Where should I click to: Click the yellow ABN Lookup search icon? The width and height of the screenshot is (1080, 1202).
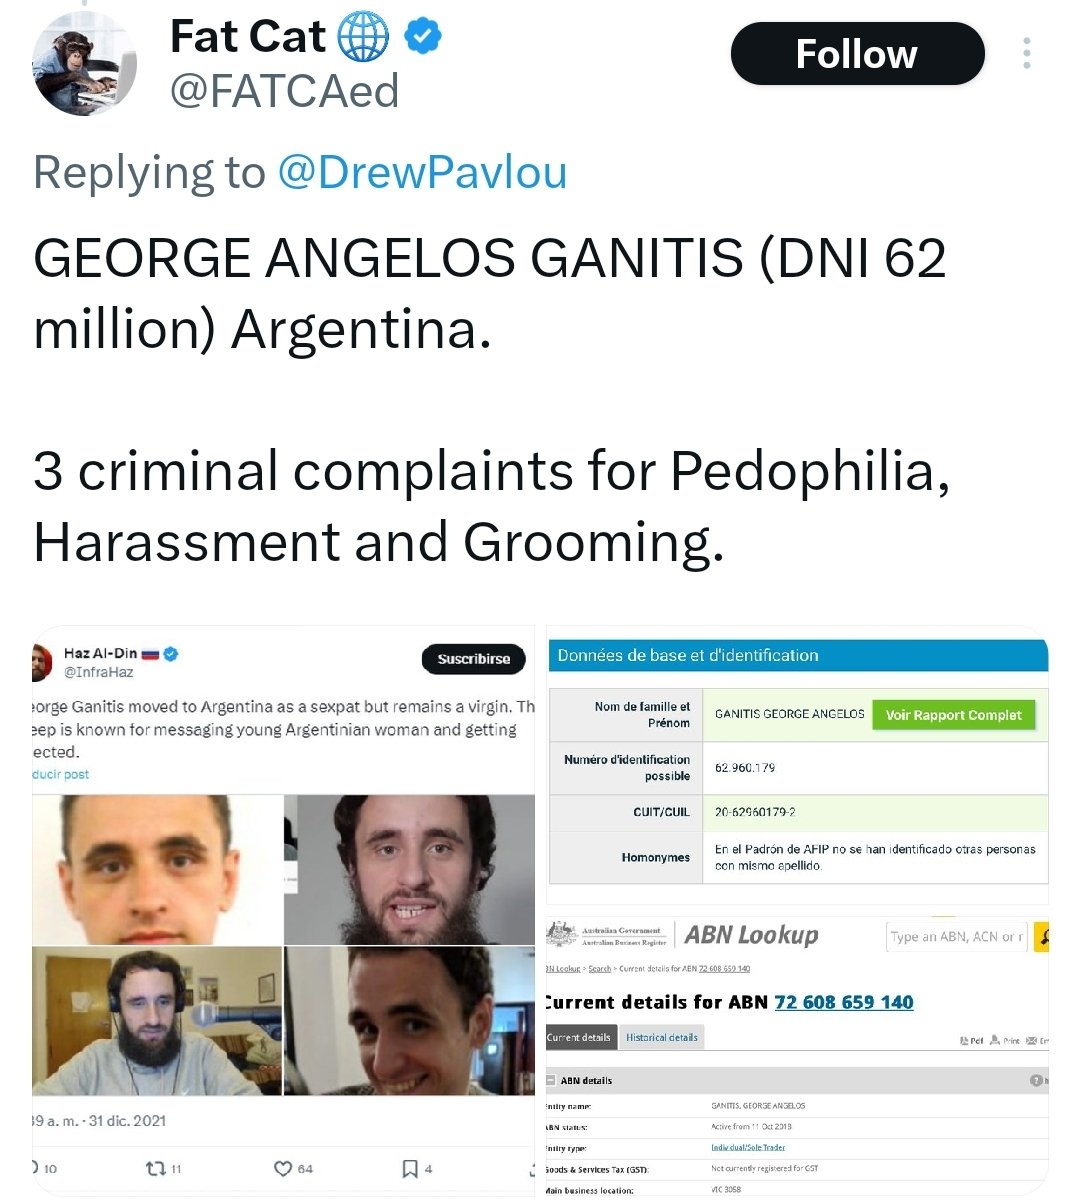[x=1042, y=937]
